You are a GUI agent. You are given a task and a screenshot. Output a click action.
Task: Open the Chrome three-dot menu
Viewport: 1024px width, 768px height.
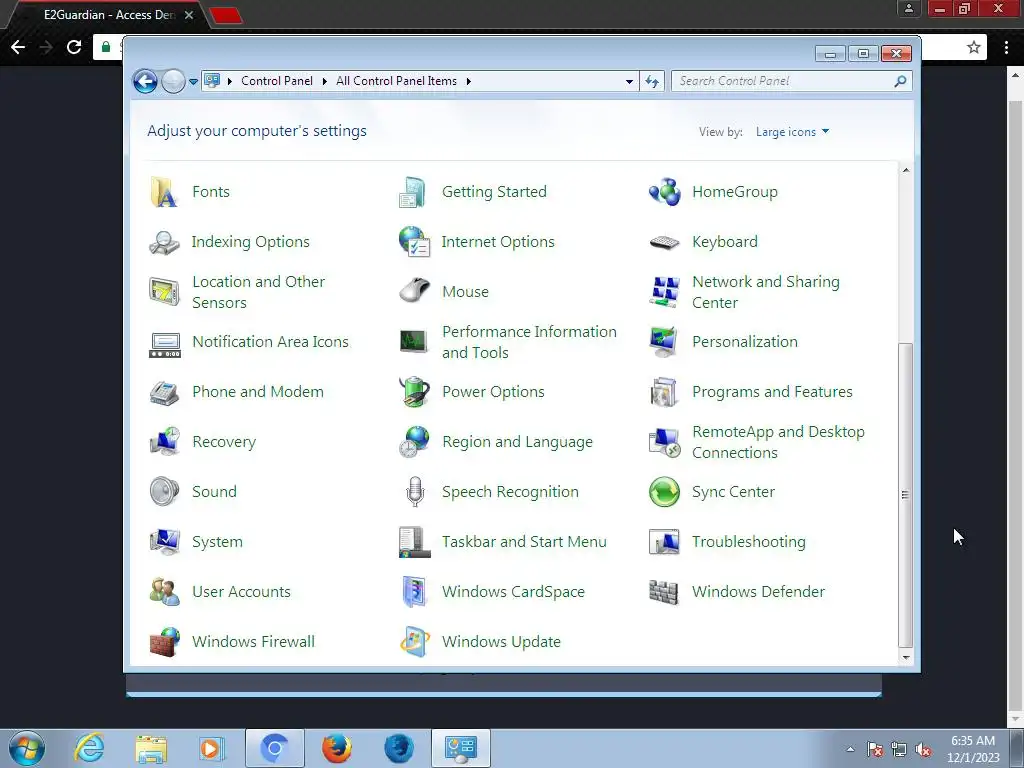(1006, 47)
